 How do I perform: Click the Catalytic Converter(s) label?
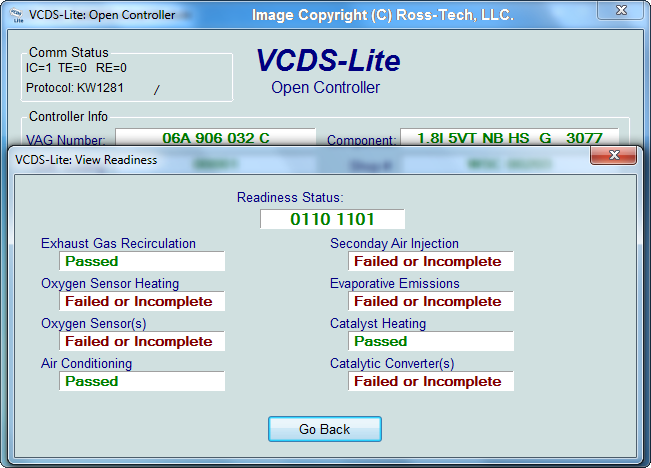[x=392, y=363]
